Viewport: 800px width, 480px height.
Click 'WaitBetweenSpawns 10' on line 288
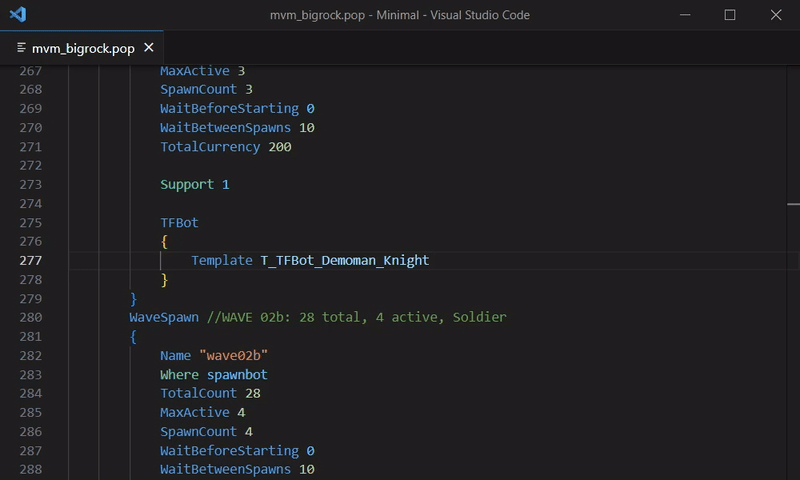point(237,469)
